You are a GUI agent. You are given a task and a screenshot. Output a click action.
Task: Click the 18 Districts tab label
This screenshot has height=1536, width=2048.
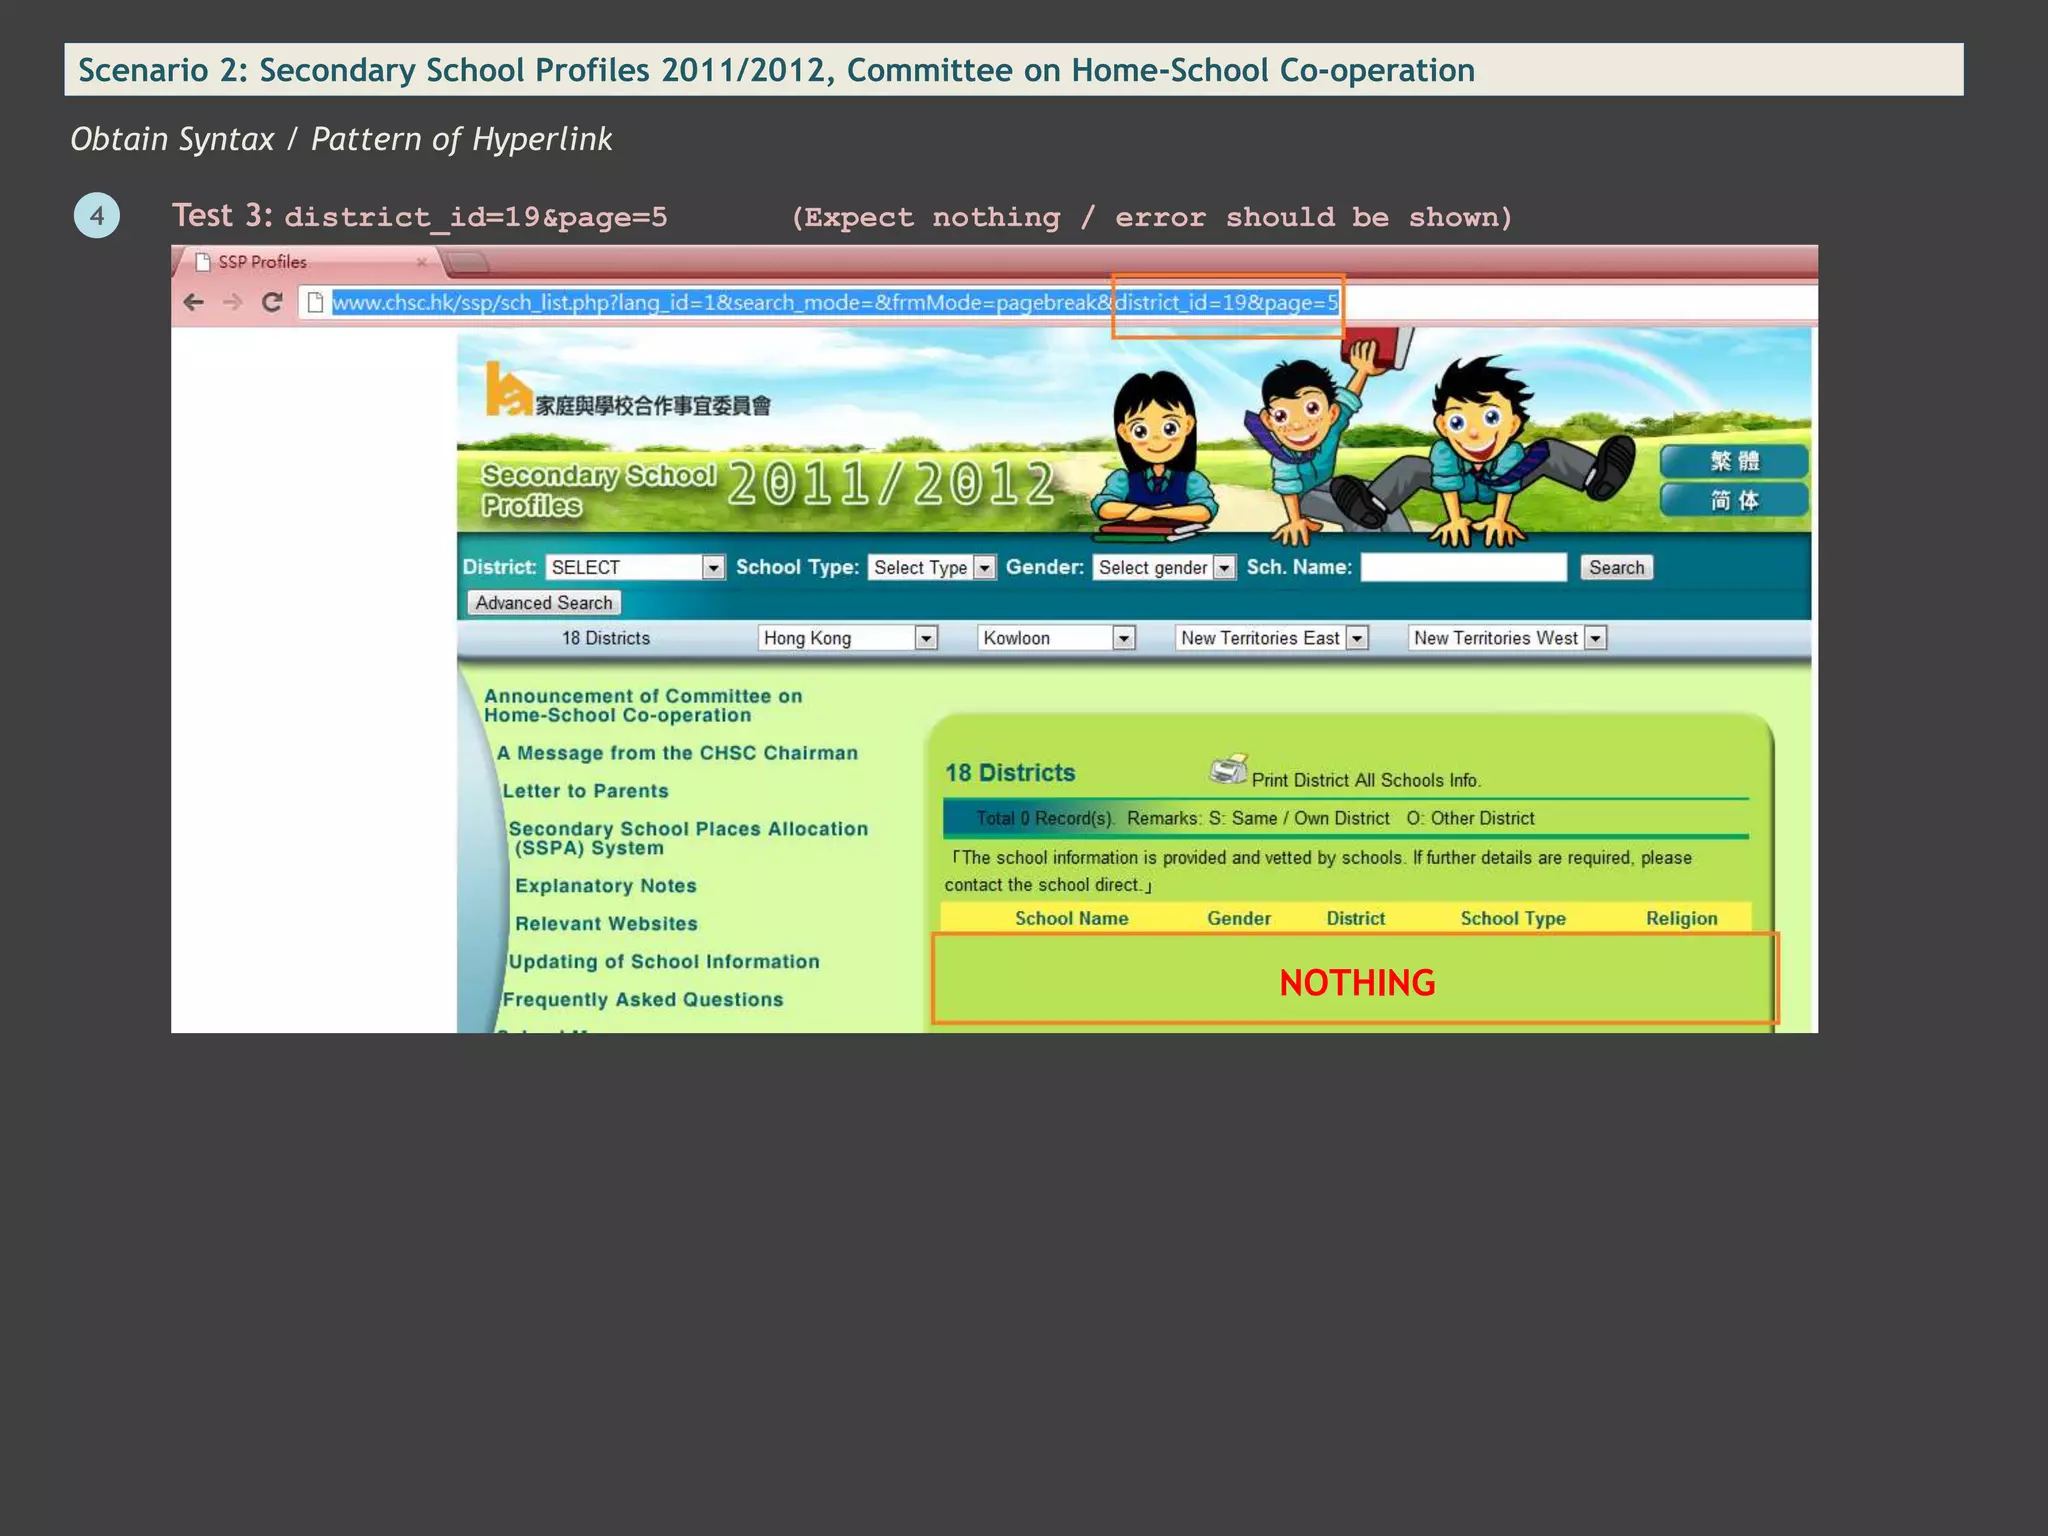coord(606,638)
